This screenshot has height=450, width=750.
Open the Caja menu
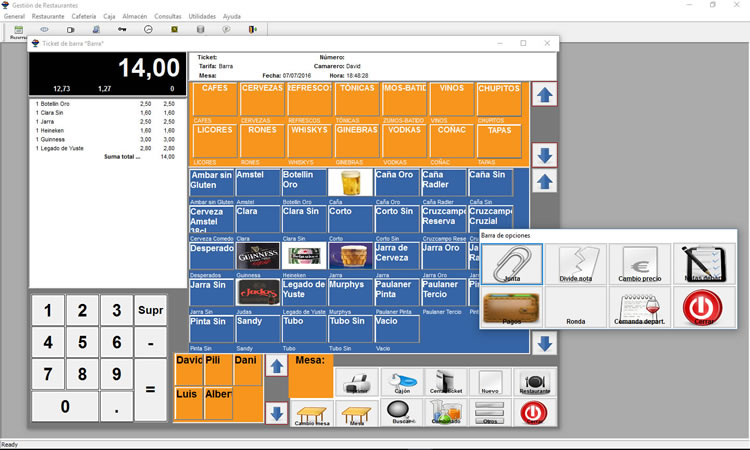click(x=109, y=16)
